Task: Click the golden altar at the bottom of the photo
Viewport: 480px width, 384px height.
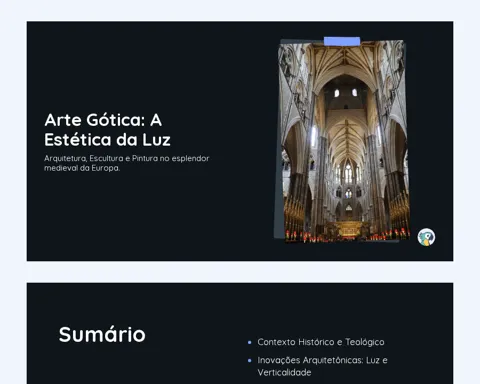Action: [347, 229]
